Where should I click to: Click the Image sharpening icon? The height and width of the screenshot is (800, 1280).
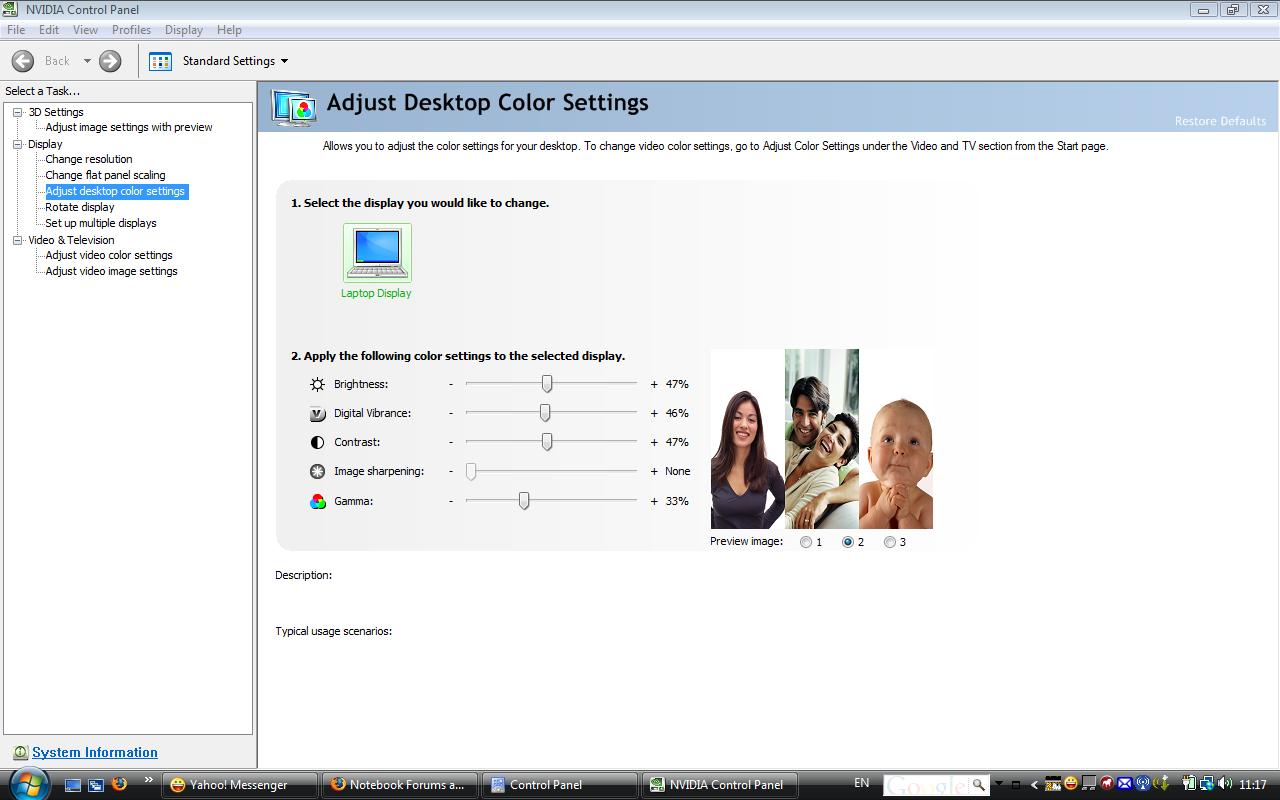317,471
